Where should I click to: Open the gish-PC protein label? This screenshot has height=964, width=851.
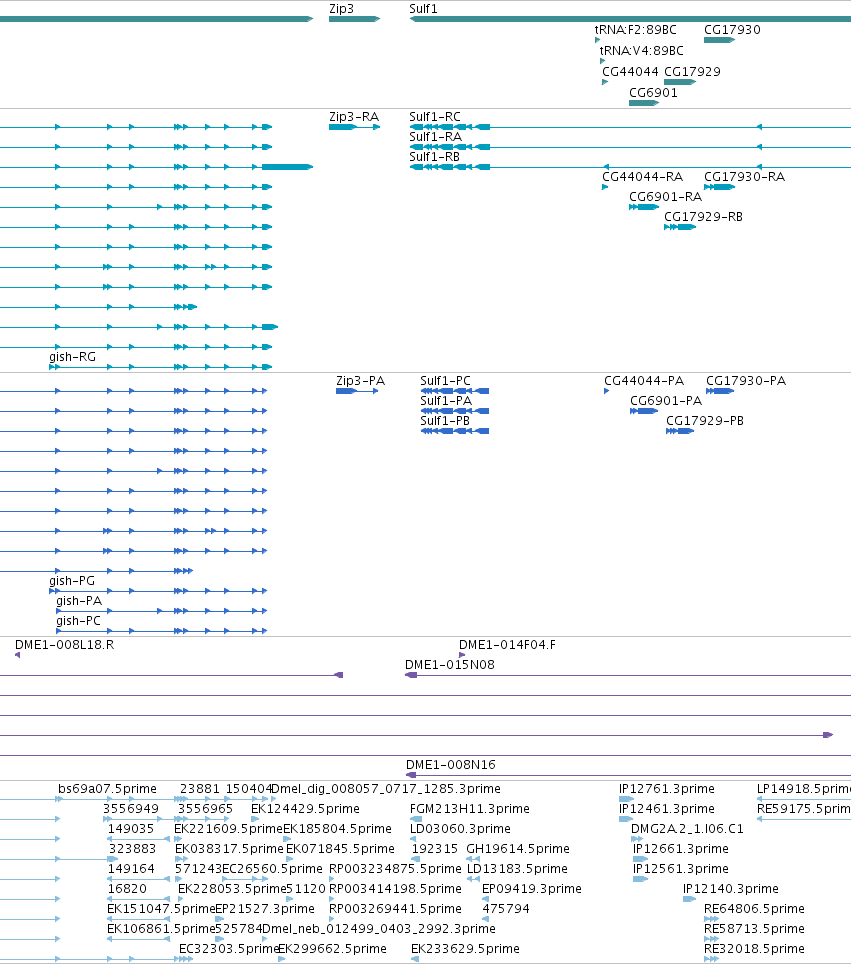coord(78,621)
